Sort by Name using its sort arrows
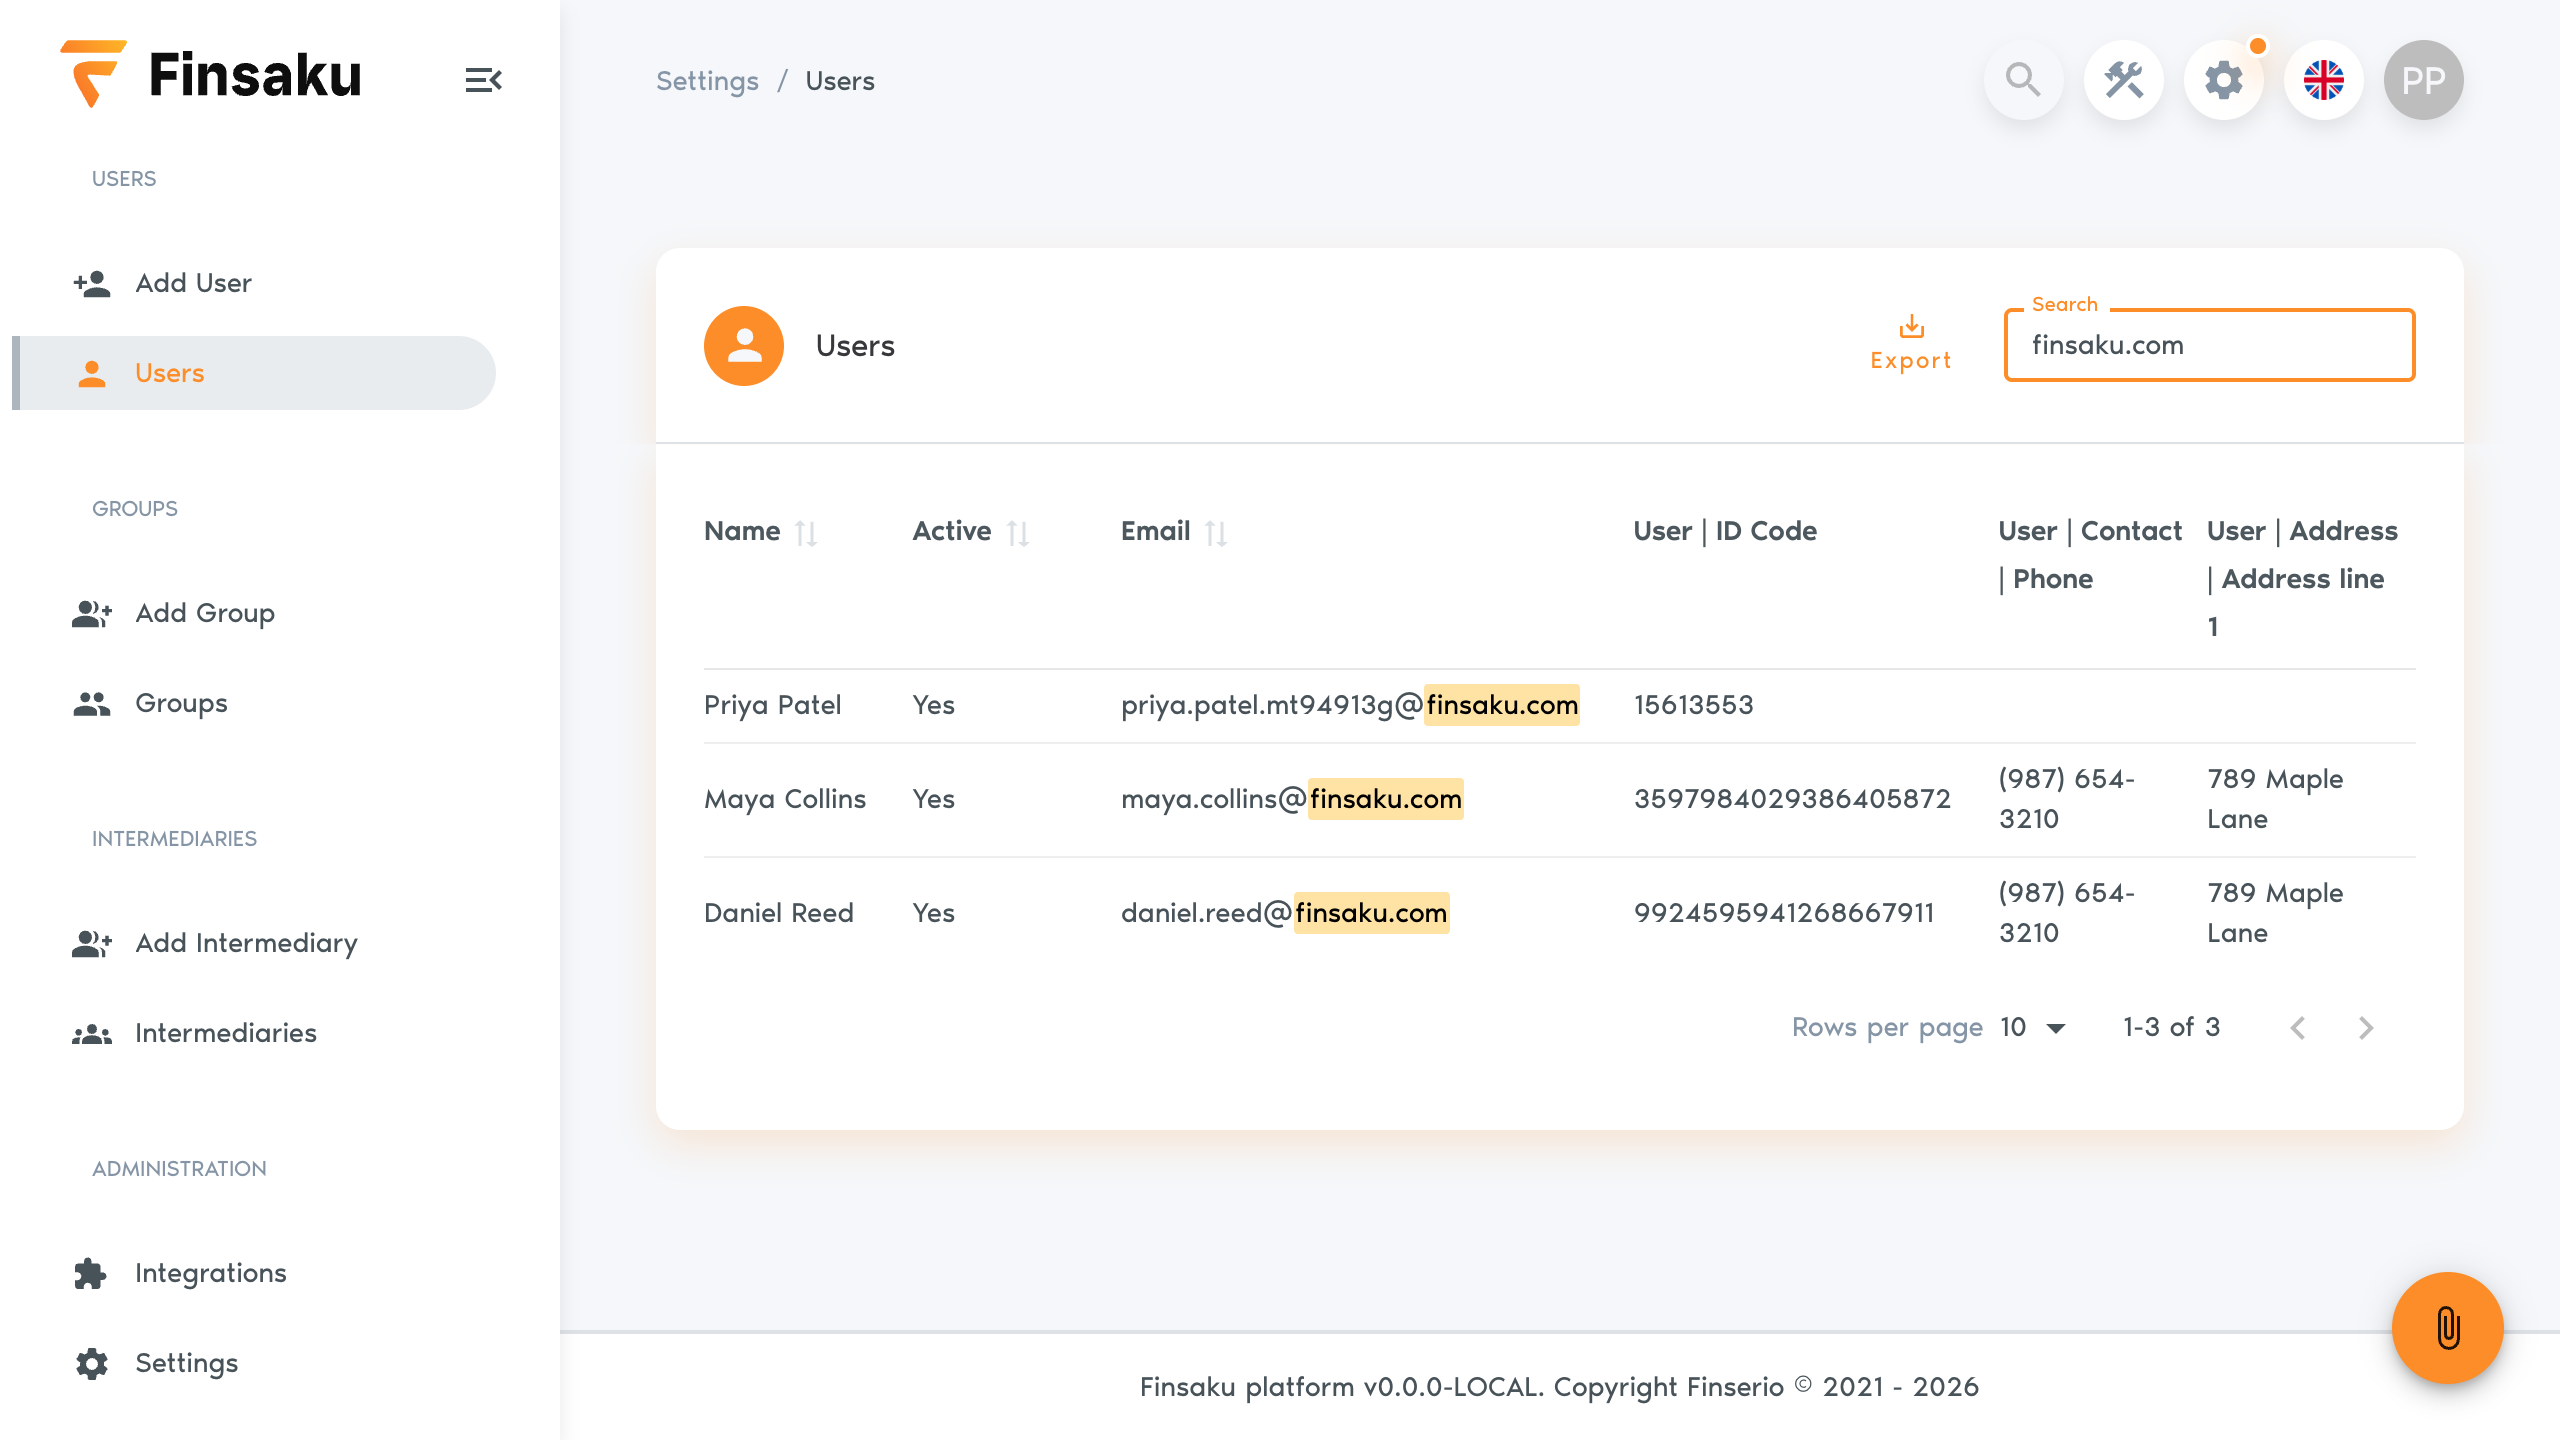Image resolution: width=2560 pixels, height=1440 pixels. 806,533
